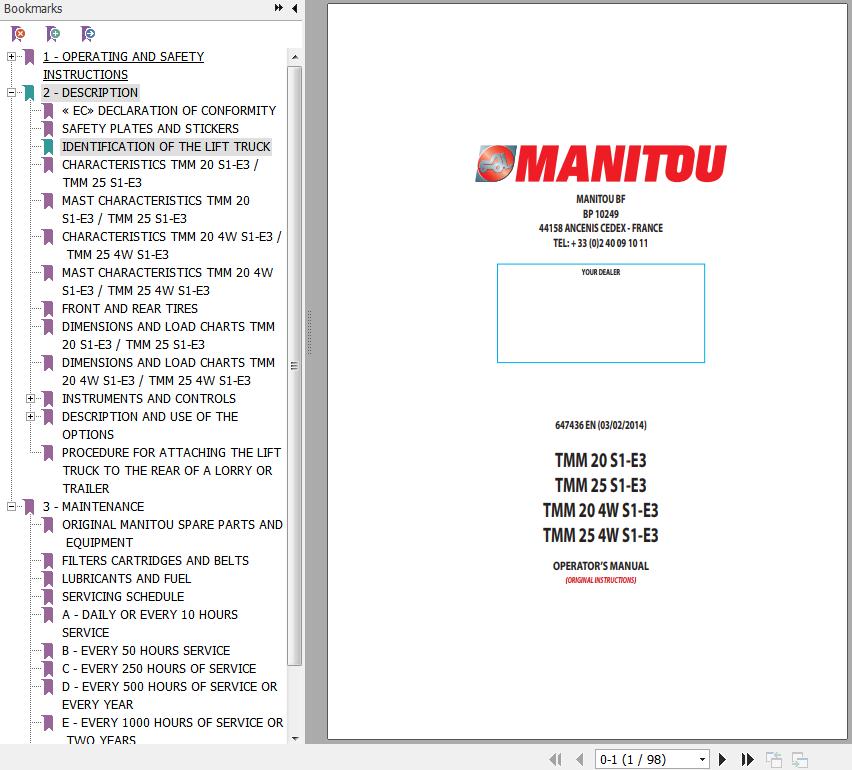Open DESCRIPTION AND USE OF THE OPTIONS bookmark
The width and height of the screenshot is (852, 770).
[150, 425]
